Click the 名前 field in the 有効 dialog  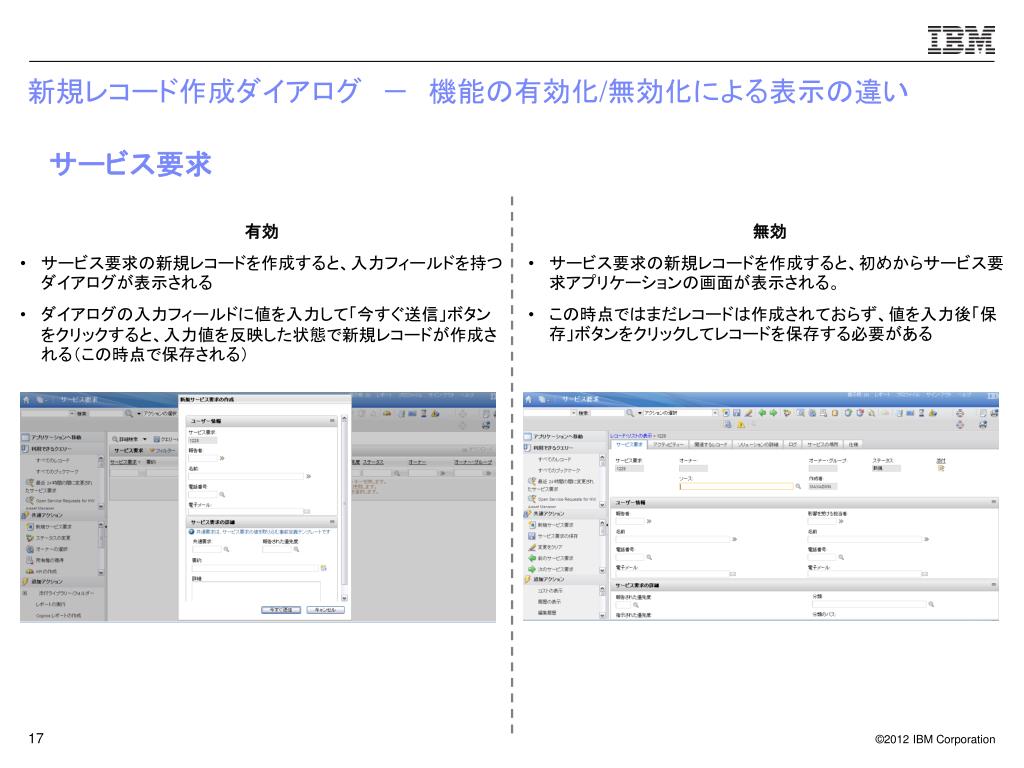pyautogui.click(x=246, y=476)
